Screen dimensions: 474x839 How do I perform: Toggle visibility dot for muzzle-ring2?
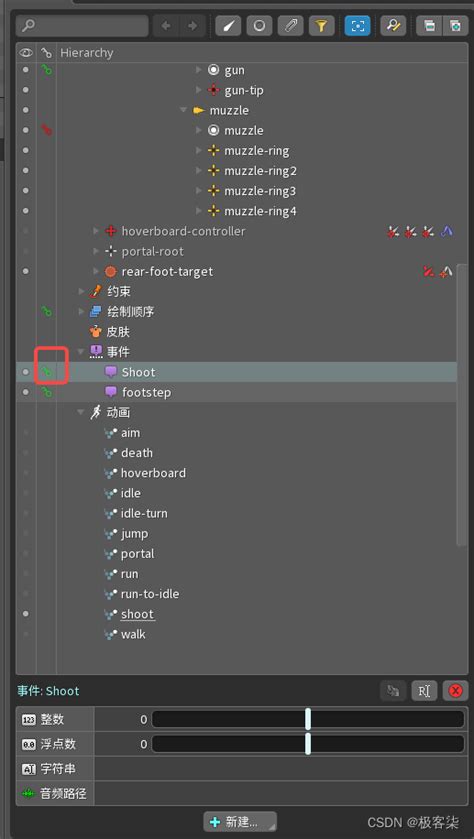click(x=25, y=171)
